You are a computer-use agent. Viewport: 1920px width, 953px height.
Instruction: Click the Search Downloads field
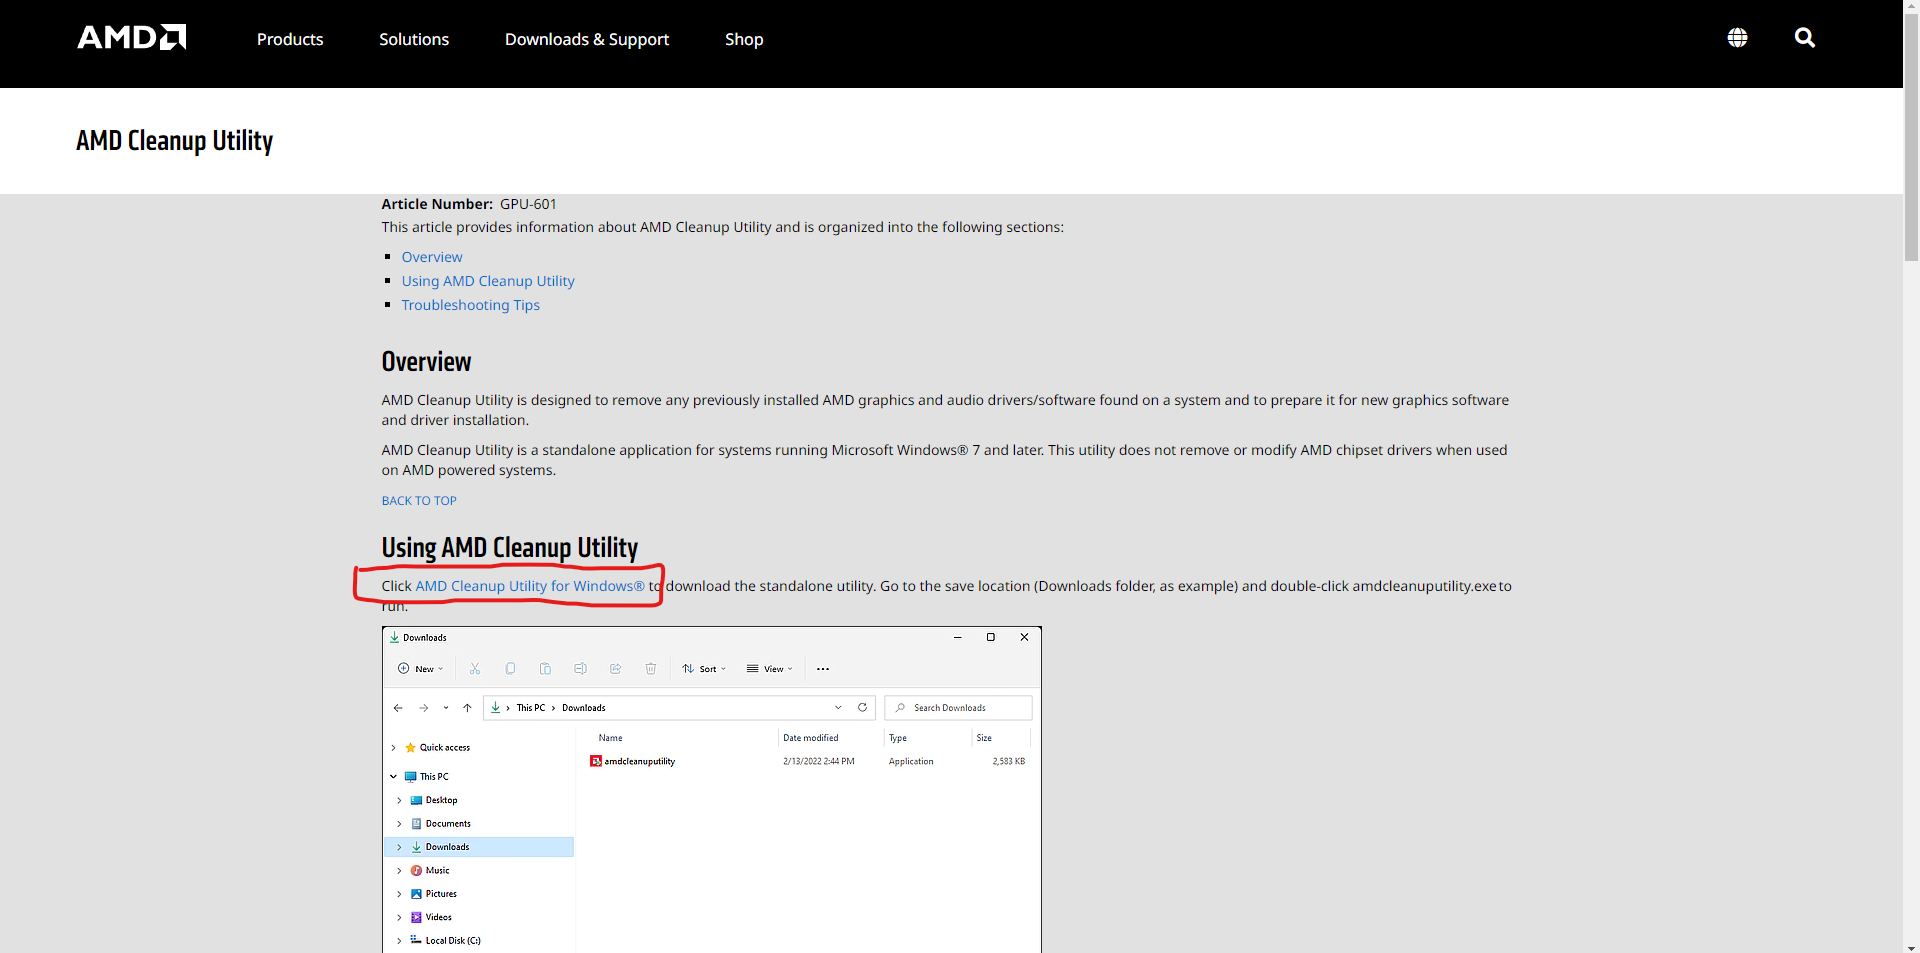(x=958, y=708)
